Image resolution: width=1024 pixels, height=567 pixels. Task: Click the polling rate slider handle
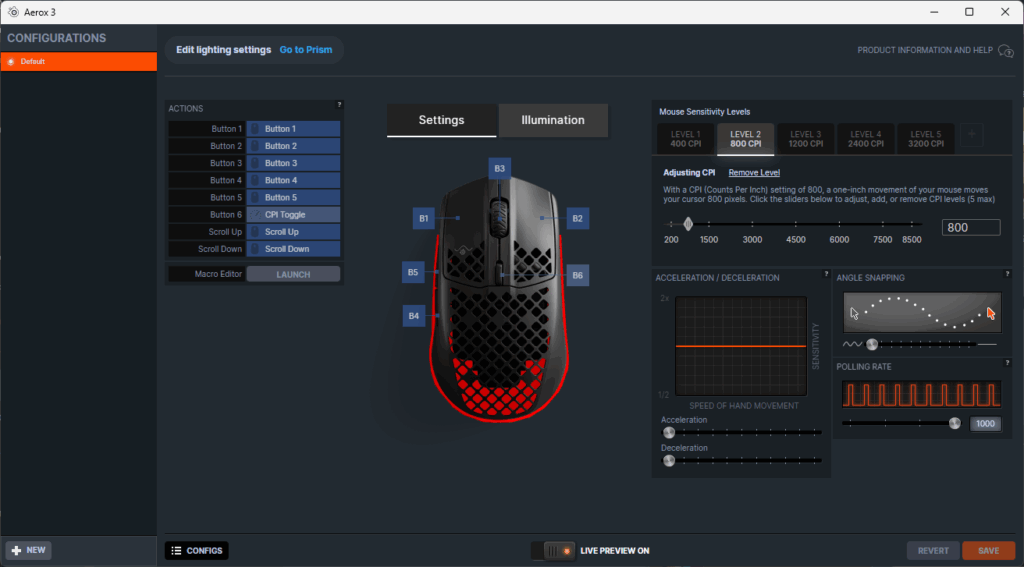point(955,423)
